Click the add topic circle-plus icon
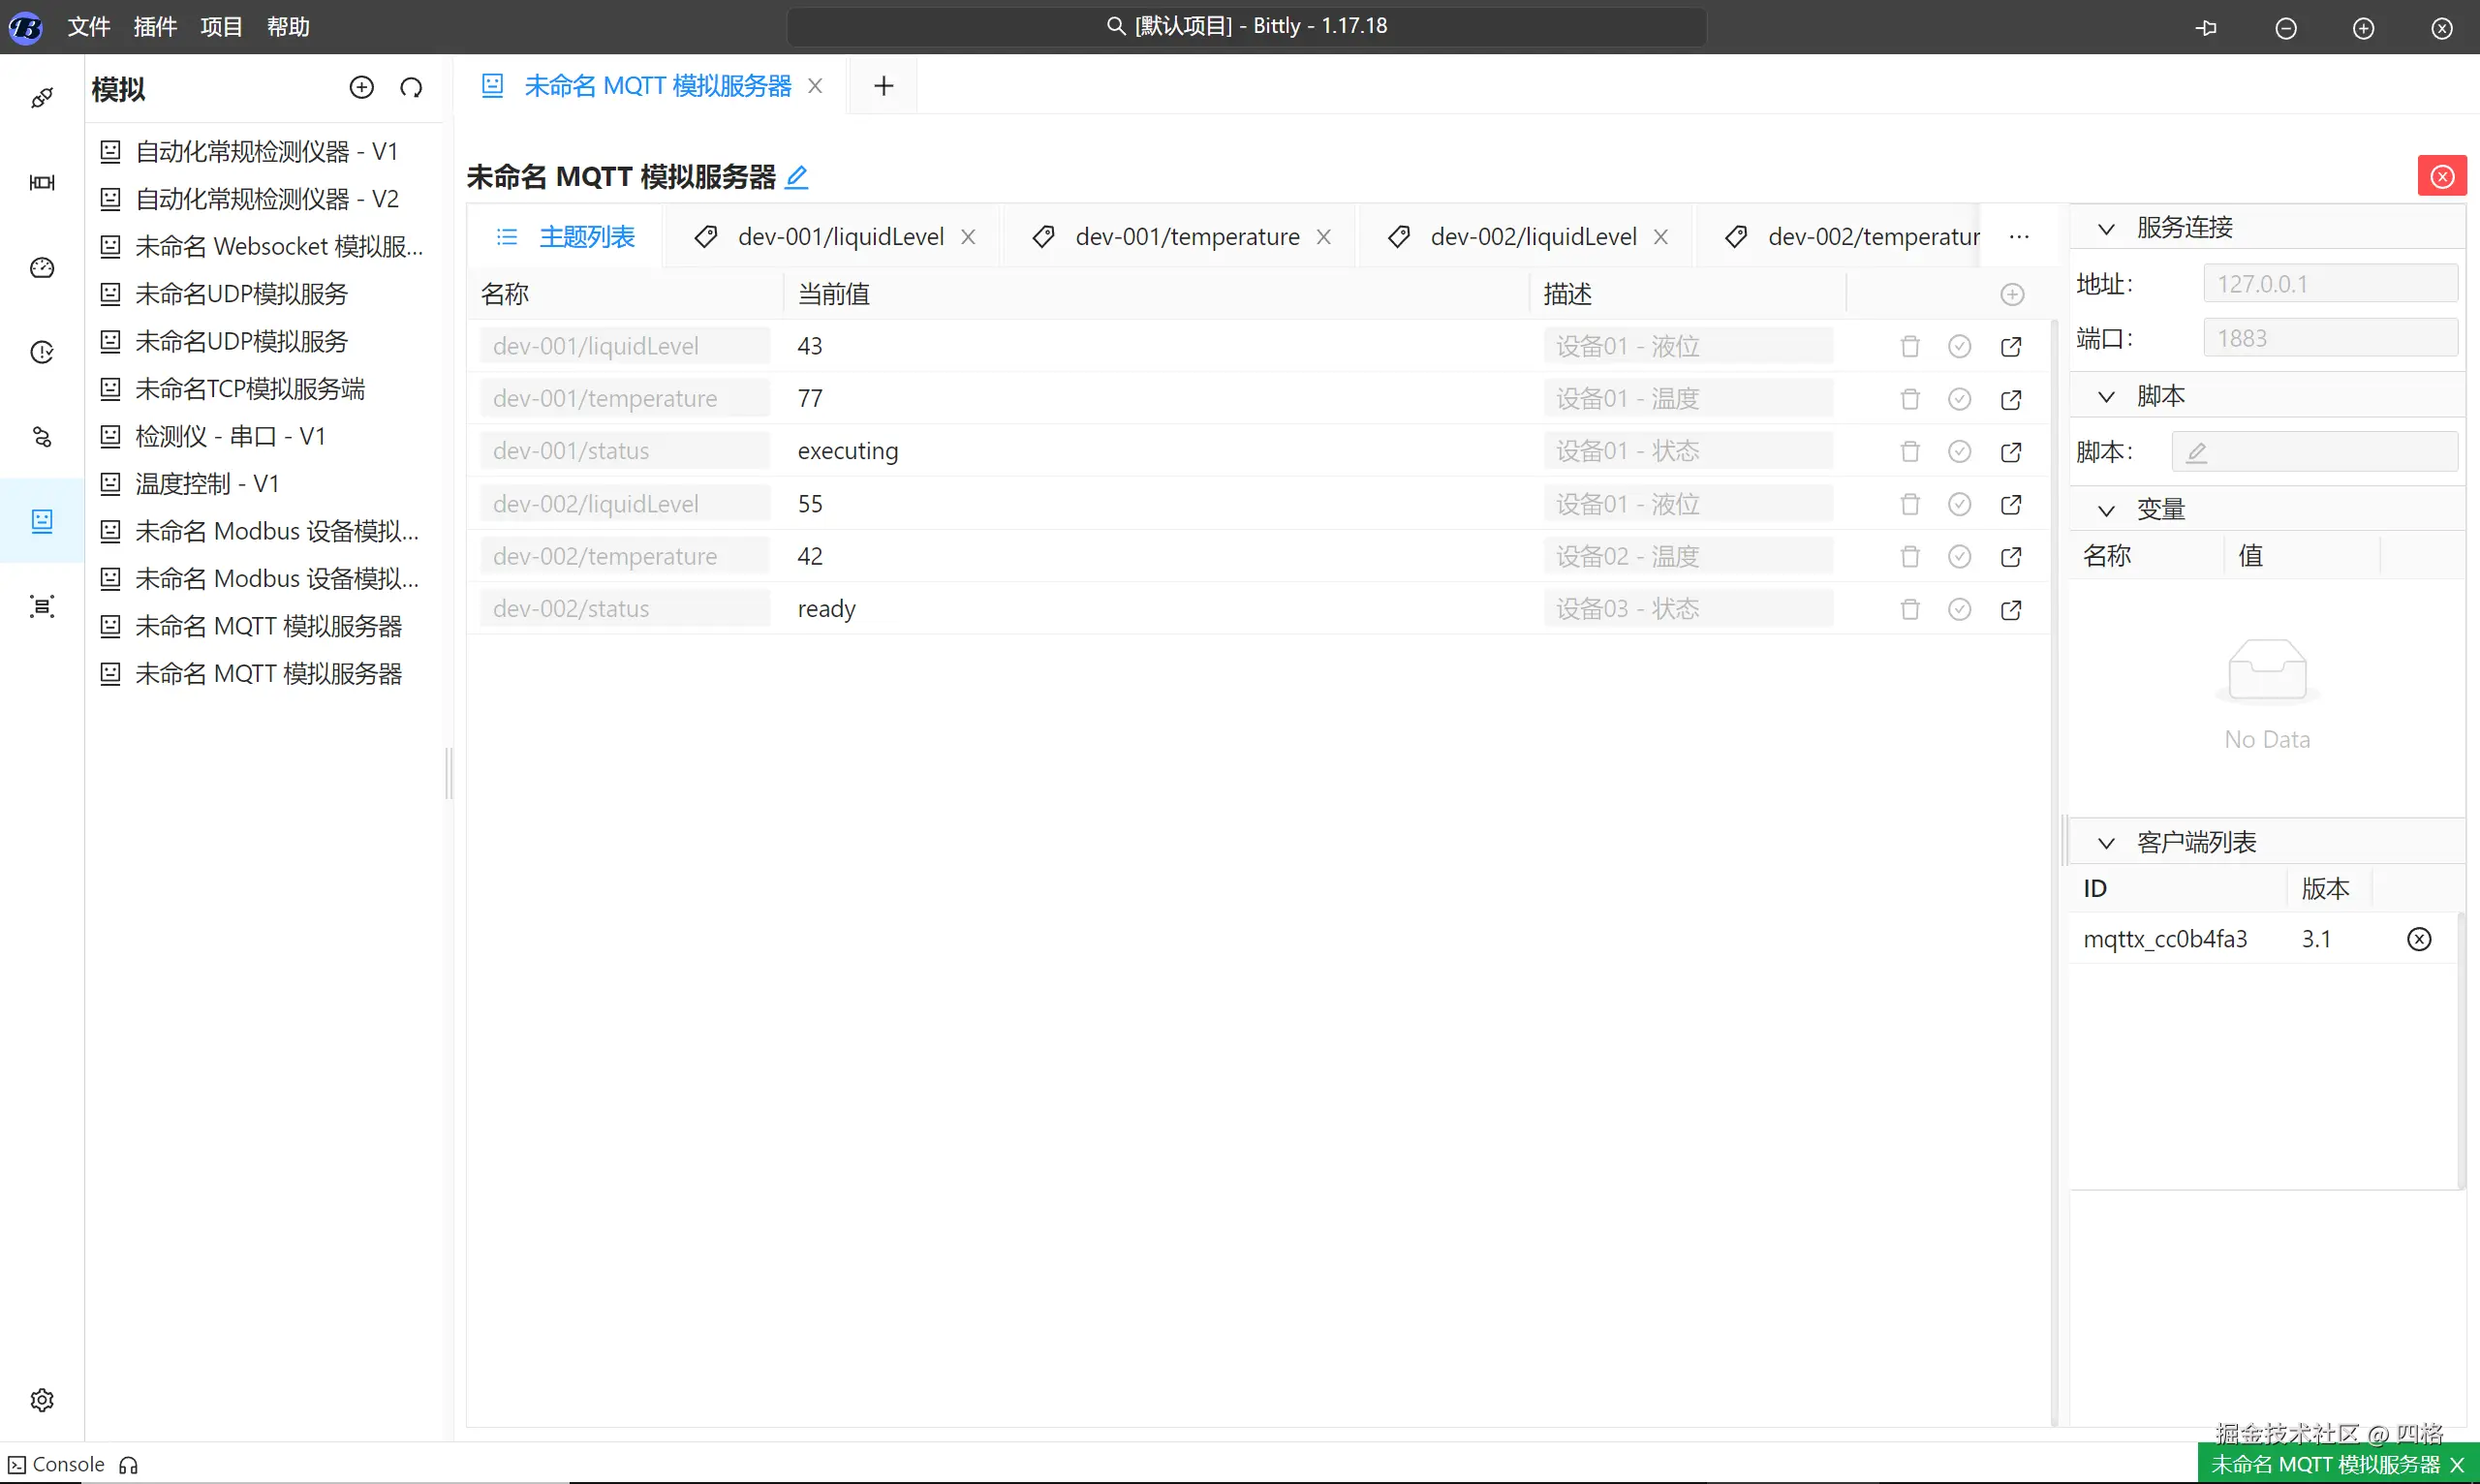 [x=2012, y=295]
